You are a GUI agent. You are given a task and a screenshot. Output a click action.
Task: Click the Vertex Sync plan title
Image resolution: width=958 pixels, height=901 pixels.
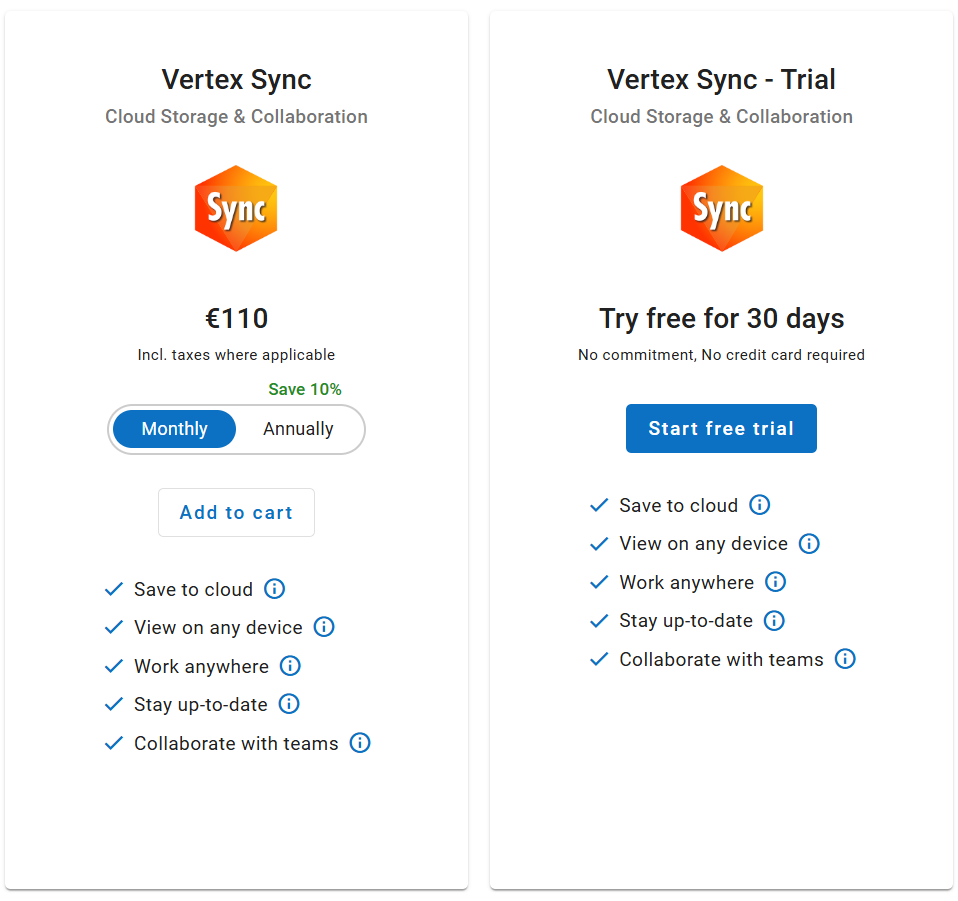[236, 80]
